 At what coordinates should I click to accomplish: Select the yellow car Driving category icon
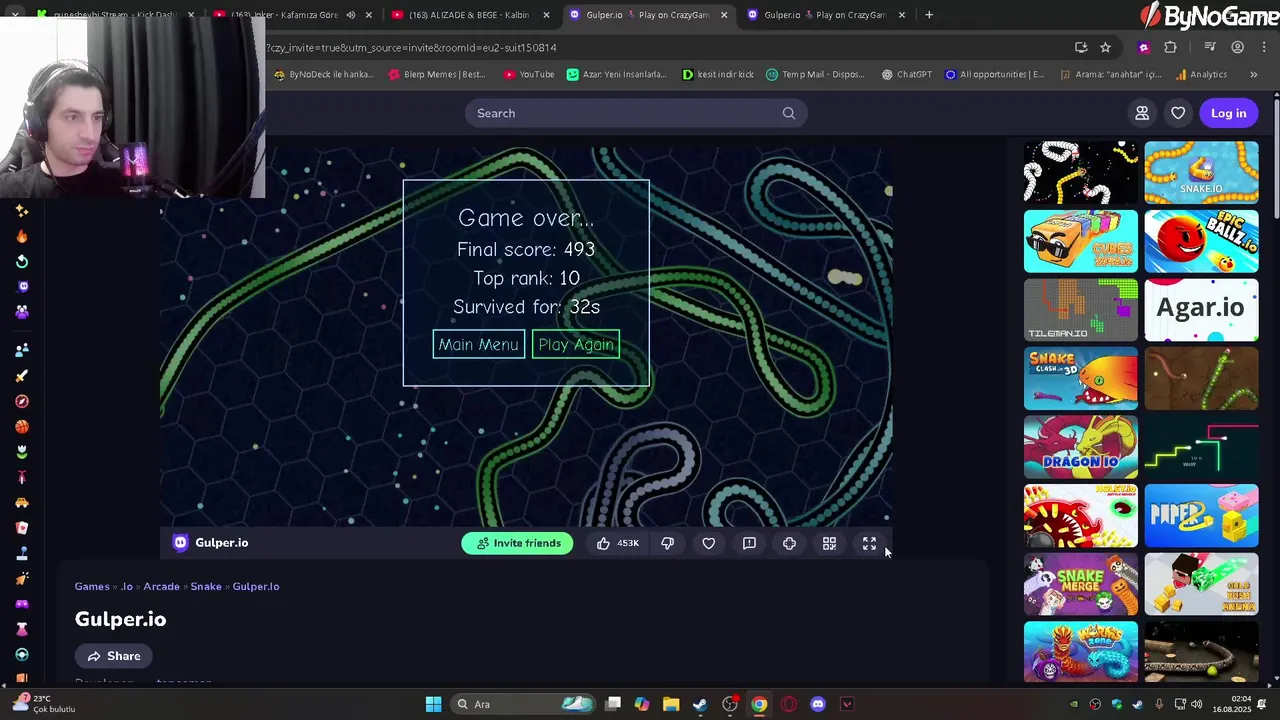[22, 503]
